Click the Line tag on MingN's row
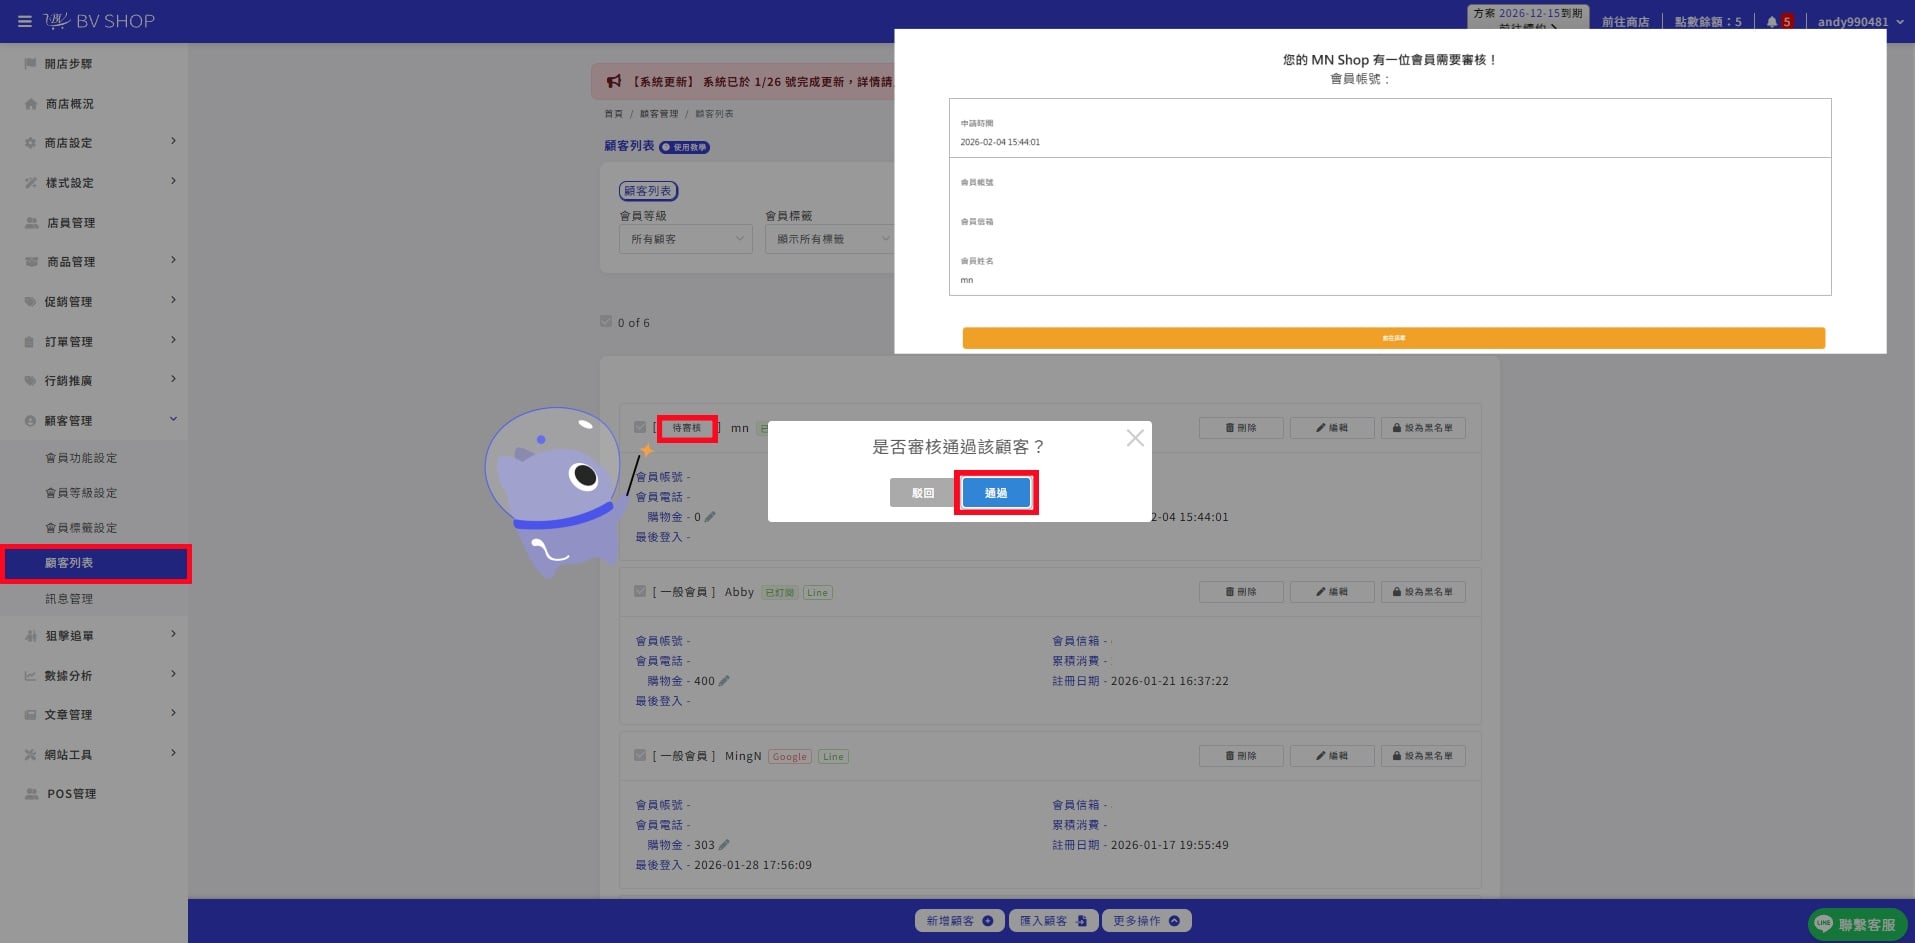Image resolution: width=1915 pixels, height=943 pixels. click(x=834, y=757)
